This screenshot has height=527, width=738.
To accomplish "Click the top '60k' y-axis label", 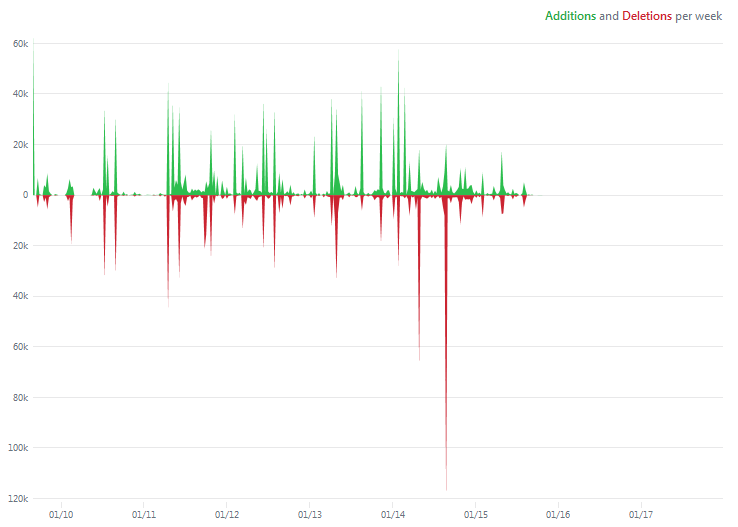I will tap(21, 44).
